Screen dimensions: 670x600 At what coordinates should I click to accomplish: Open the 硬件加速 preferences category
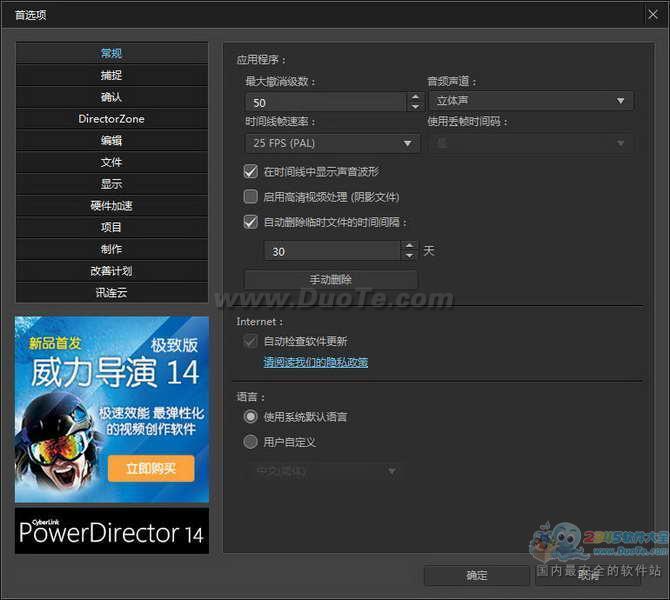(112, 206)
